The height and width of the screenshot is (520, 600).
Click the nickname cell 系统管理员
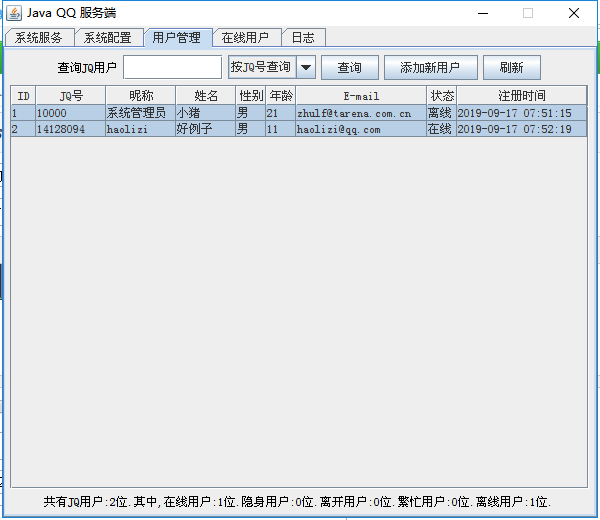point(141,113)
